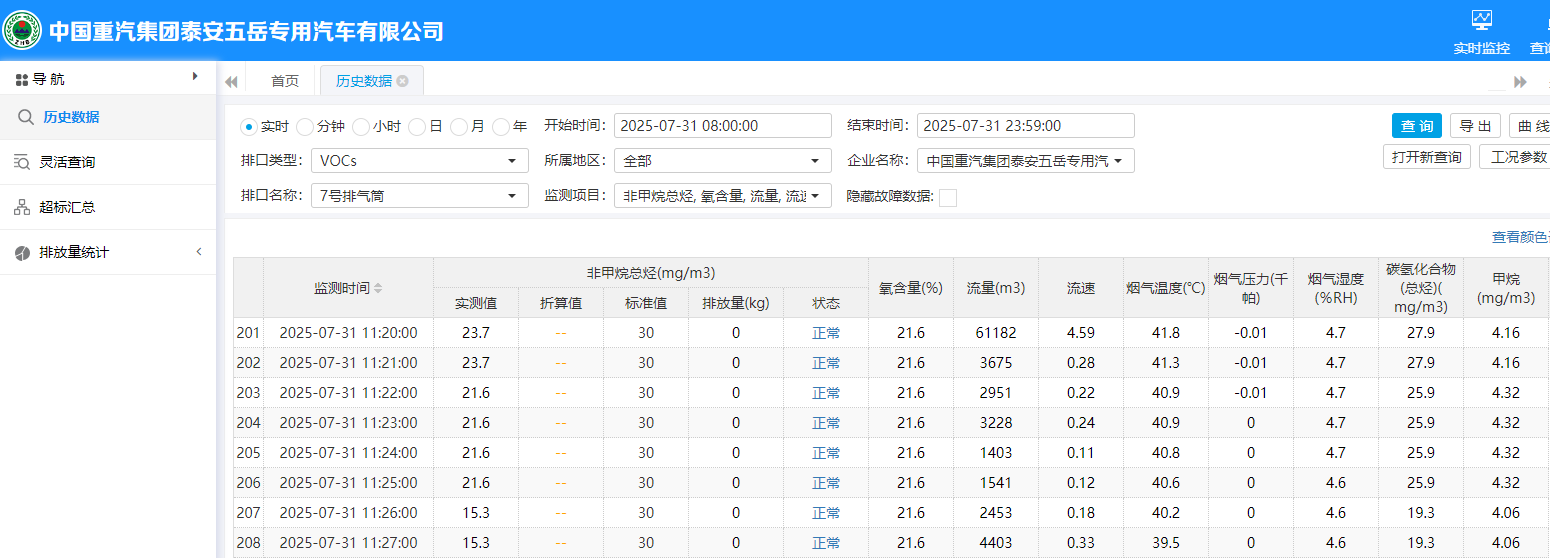Click the 查询 button
1550x558 pixels.
pos(1416,126)
